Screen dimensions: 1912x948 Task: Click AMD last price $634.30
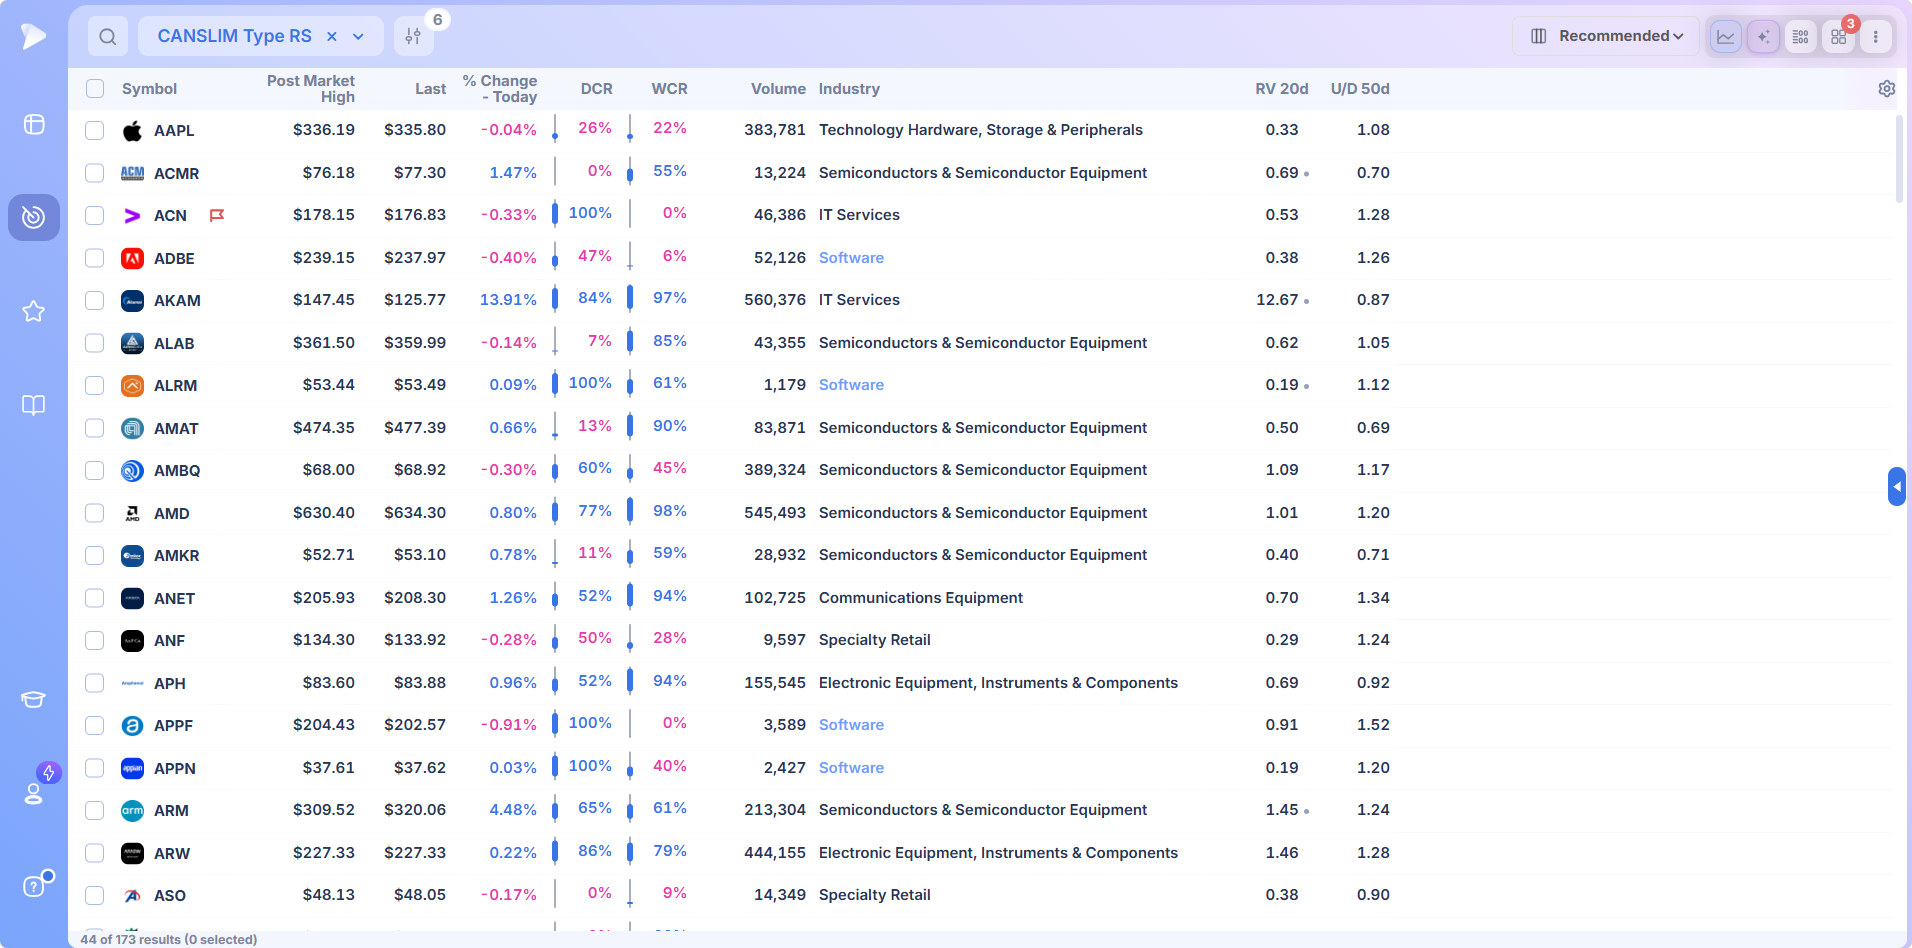point(415,513)
